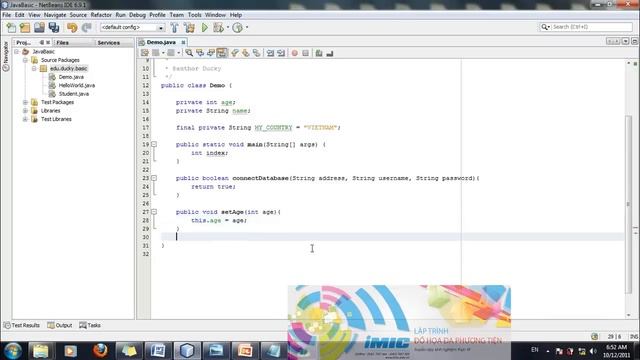Select Student.java in project tree

coord(73,94)
